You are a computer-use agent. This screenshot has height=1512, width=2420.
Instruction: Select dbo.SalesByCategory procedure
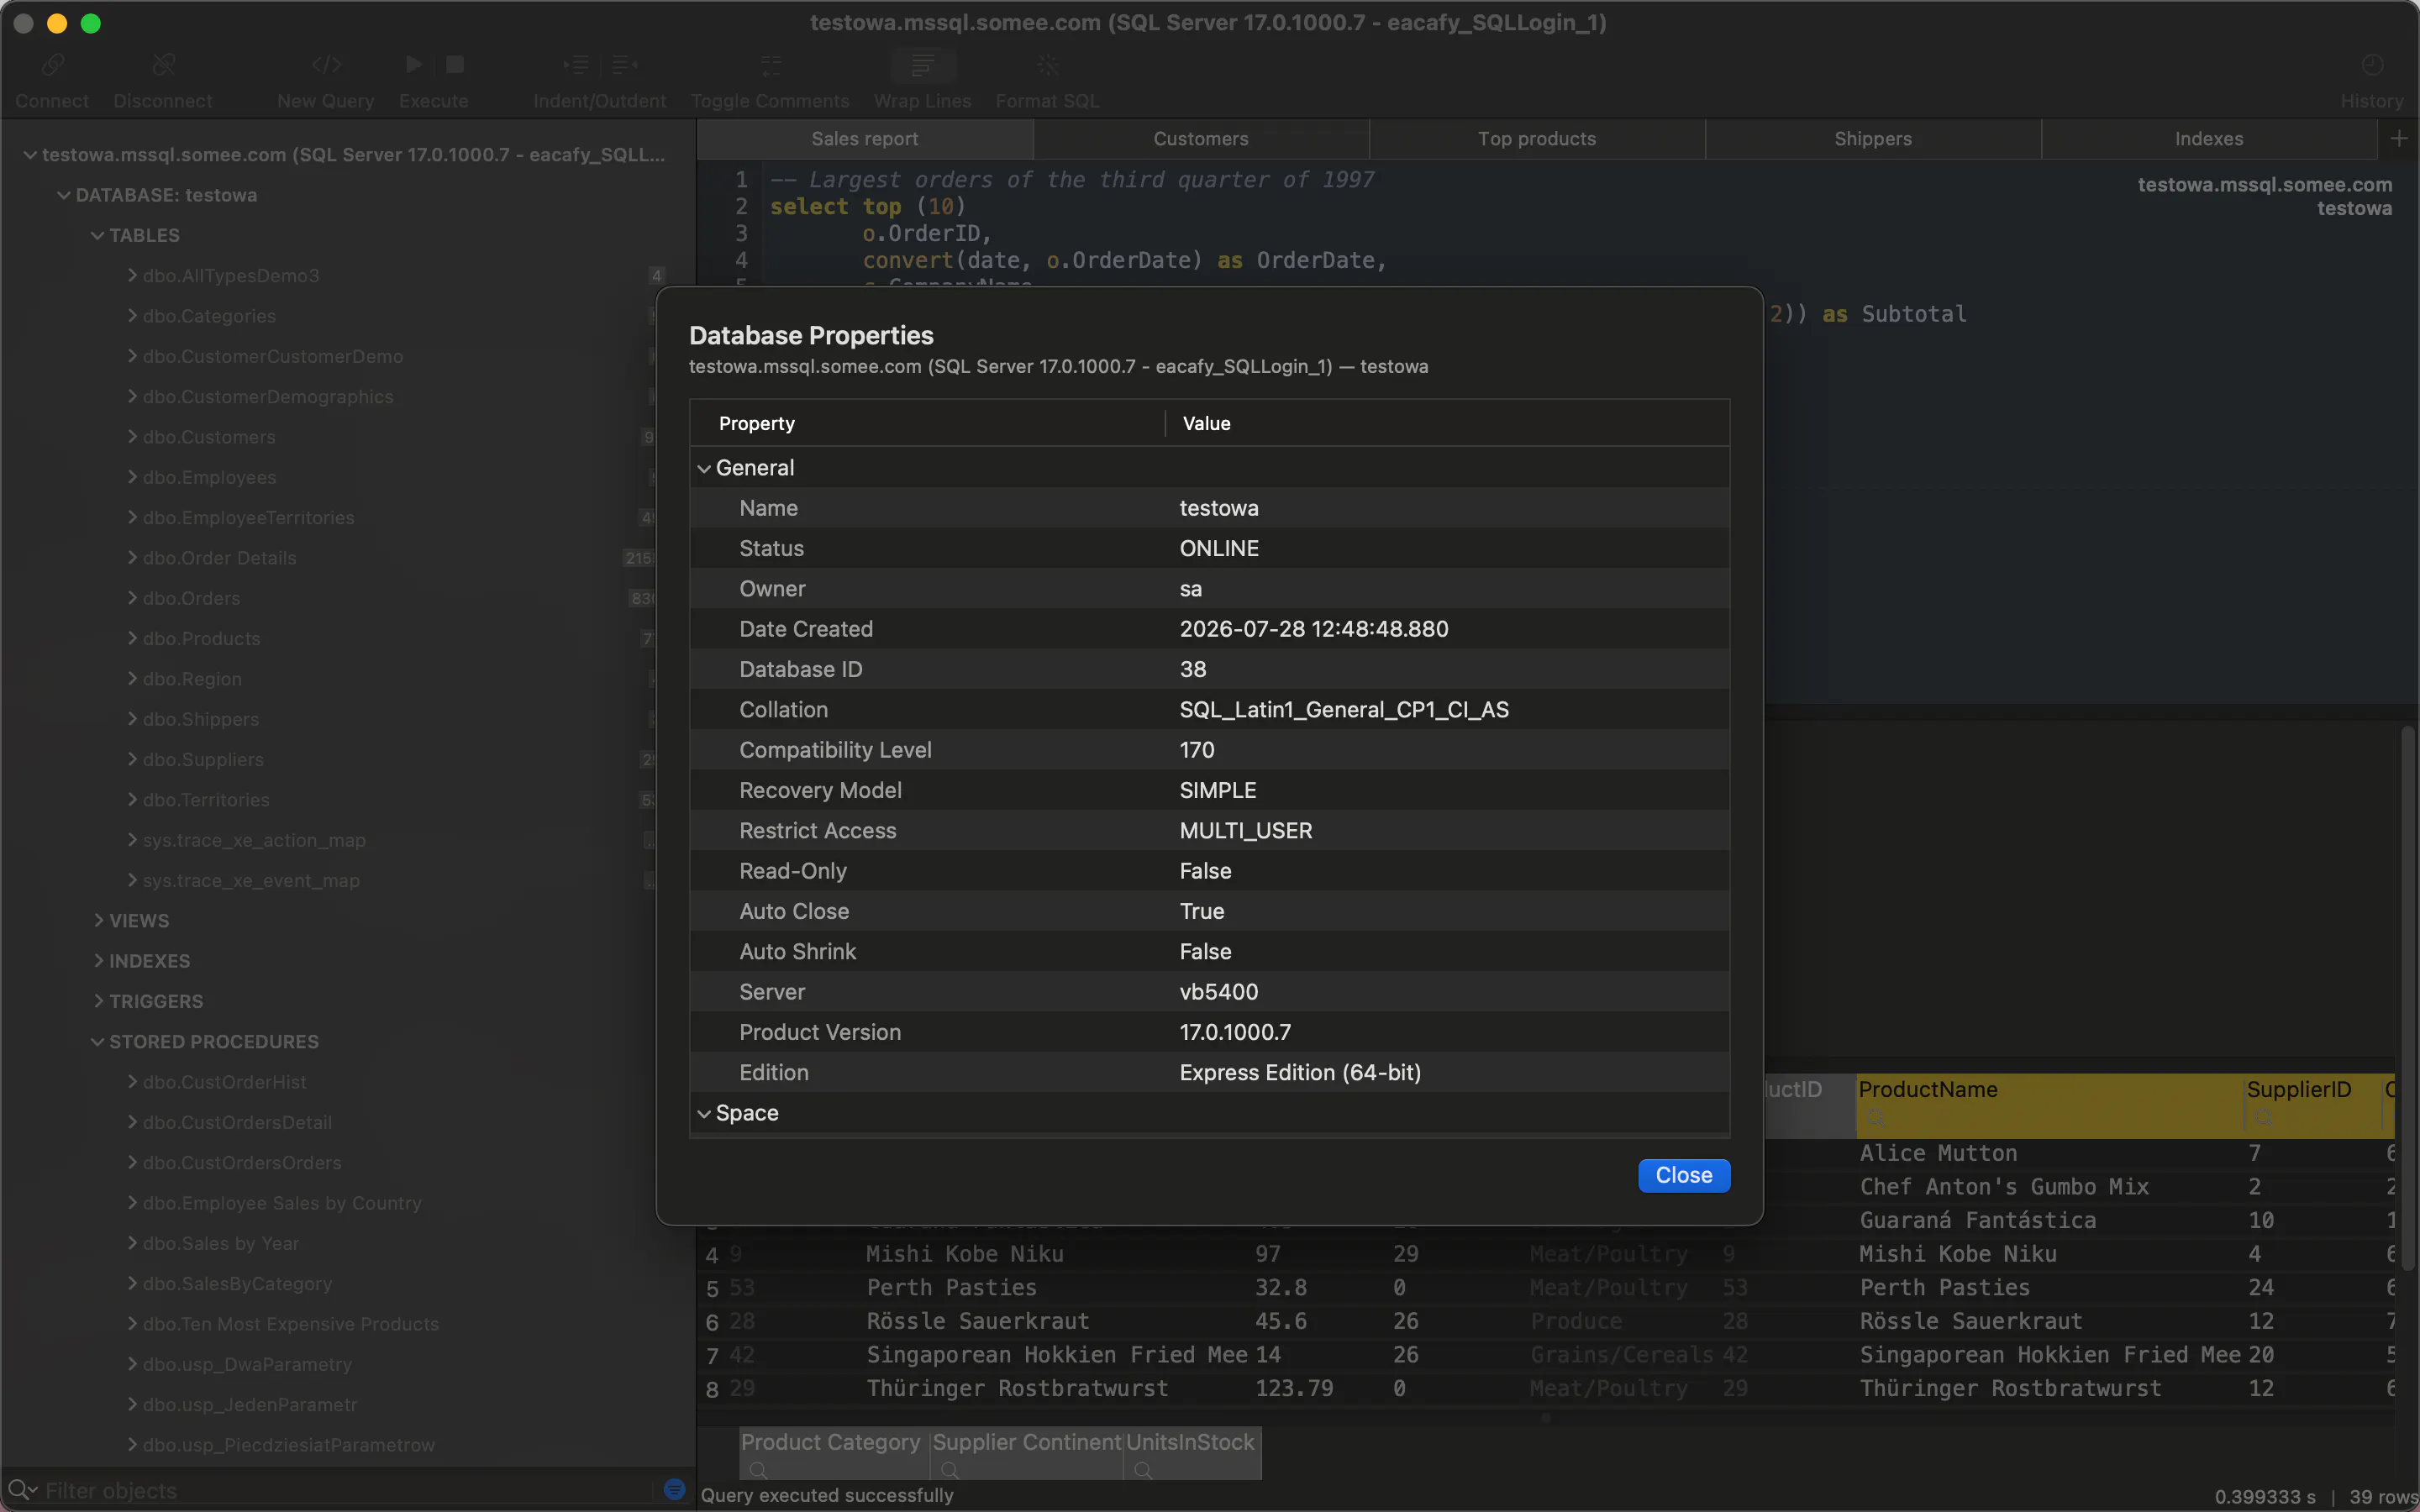pos(237,1284)
